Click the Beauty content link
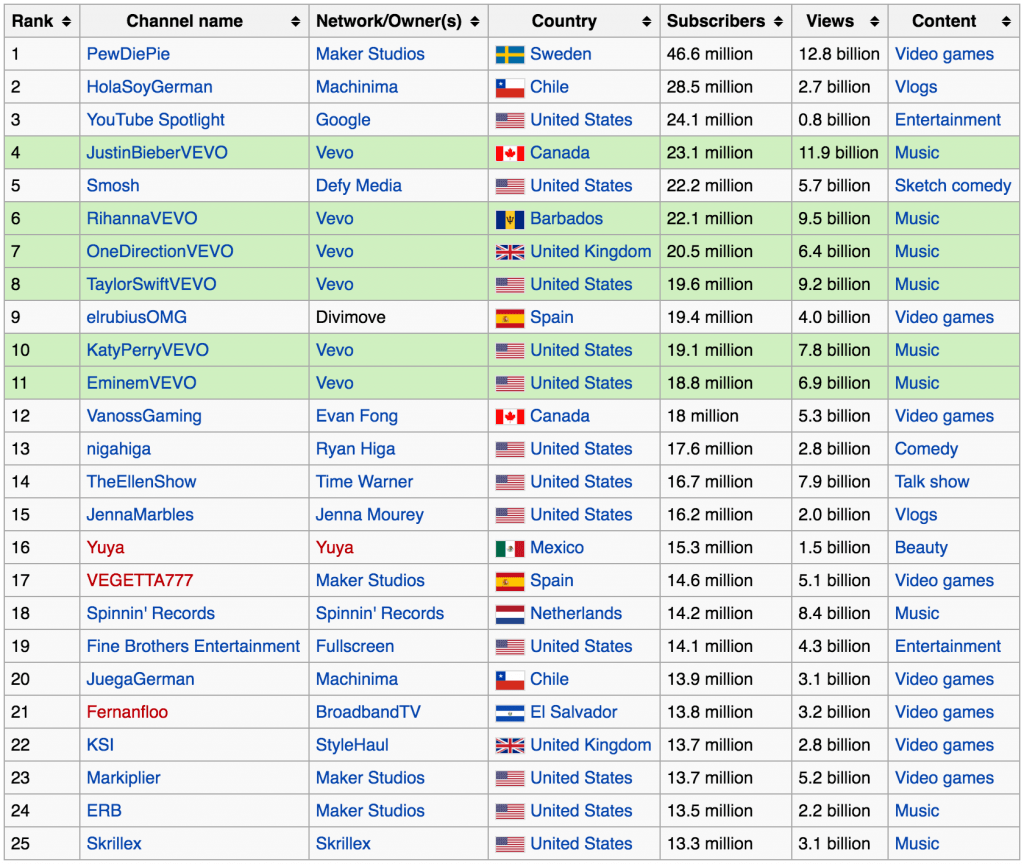 click(x=921, y=548)
